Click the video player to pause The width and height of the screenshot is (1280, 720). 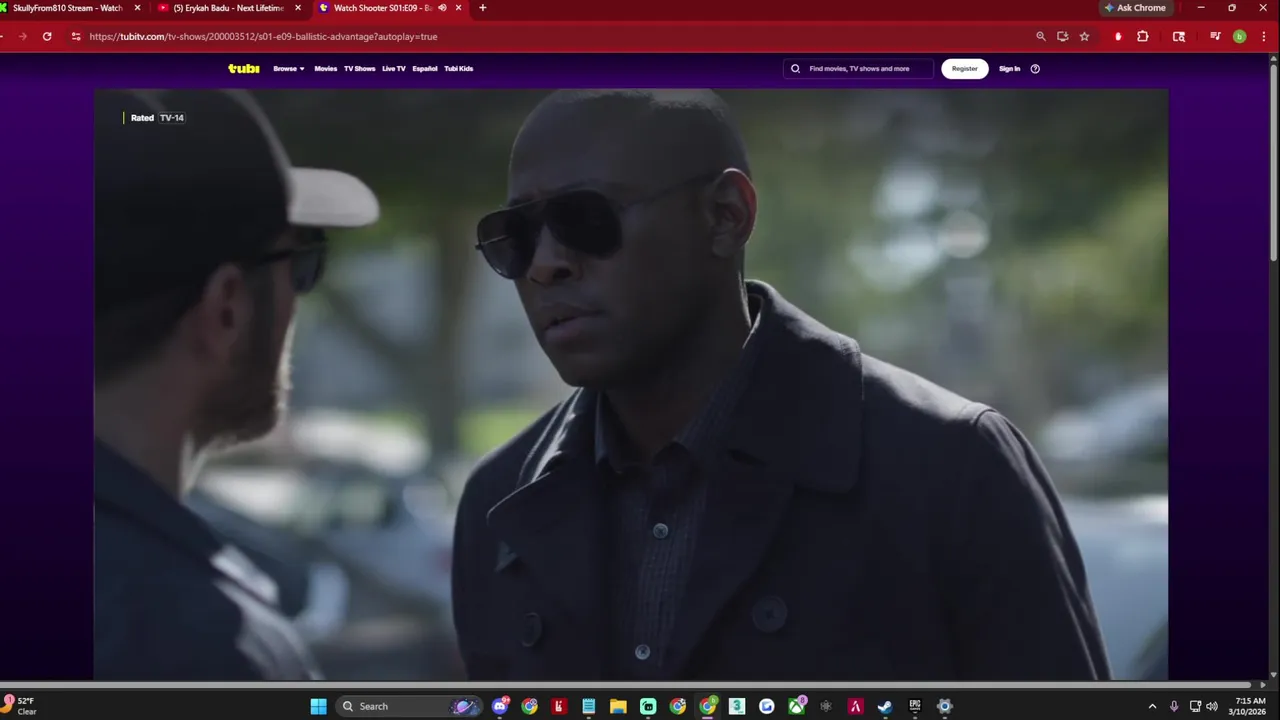point(631,385)
